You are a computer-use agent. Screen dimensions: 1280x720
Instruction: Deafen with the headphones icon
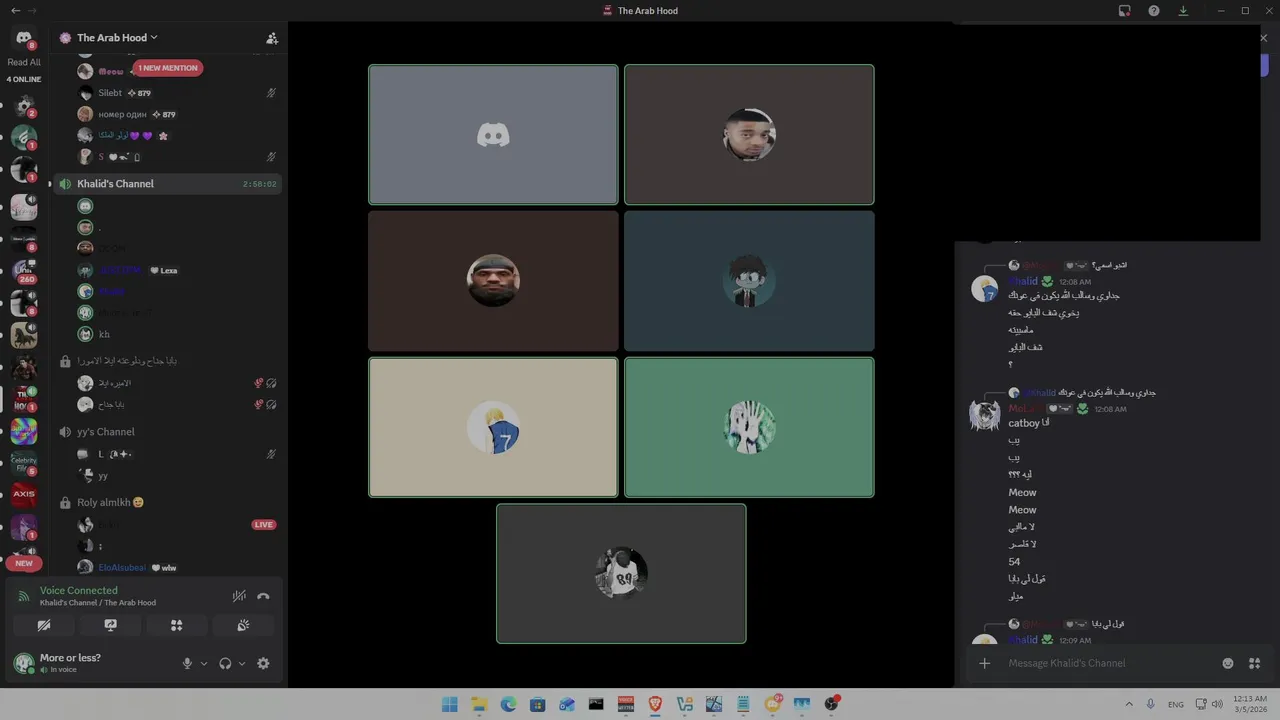coord(225,663)
